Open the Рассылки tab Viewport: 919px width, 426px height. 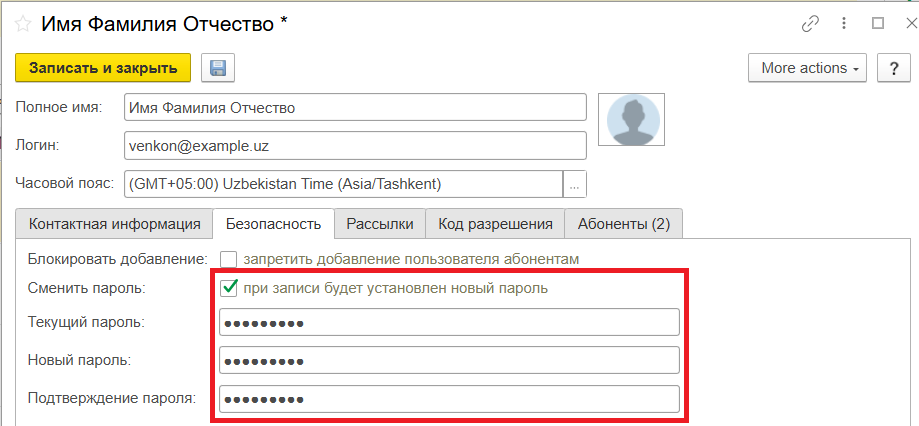(x=379, y=224)
